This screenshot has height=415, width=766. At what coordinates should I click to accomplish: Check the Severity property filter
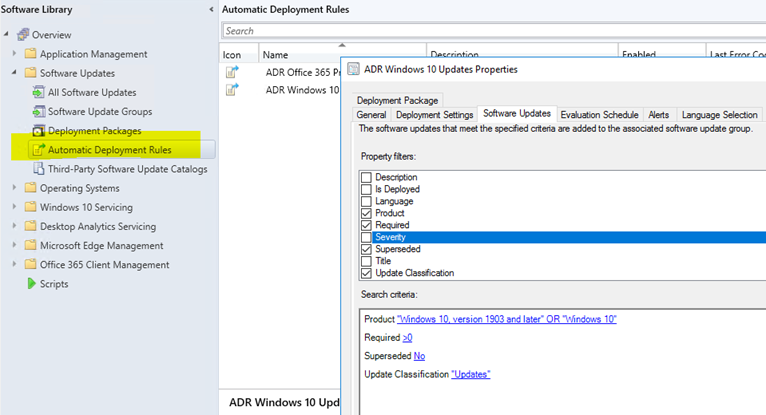(x=366, y=237)
